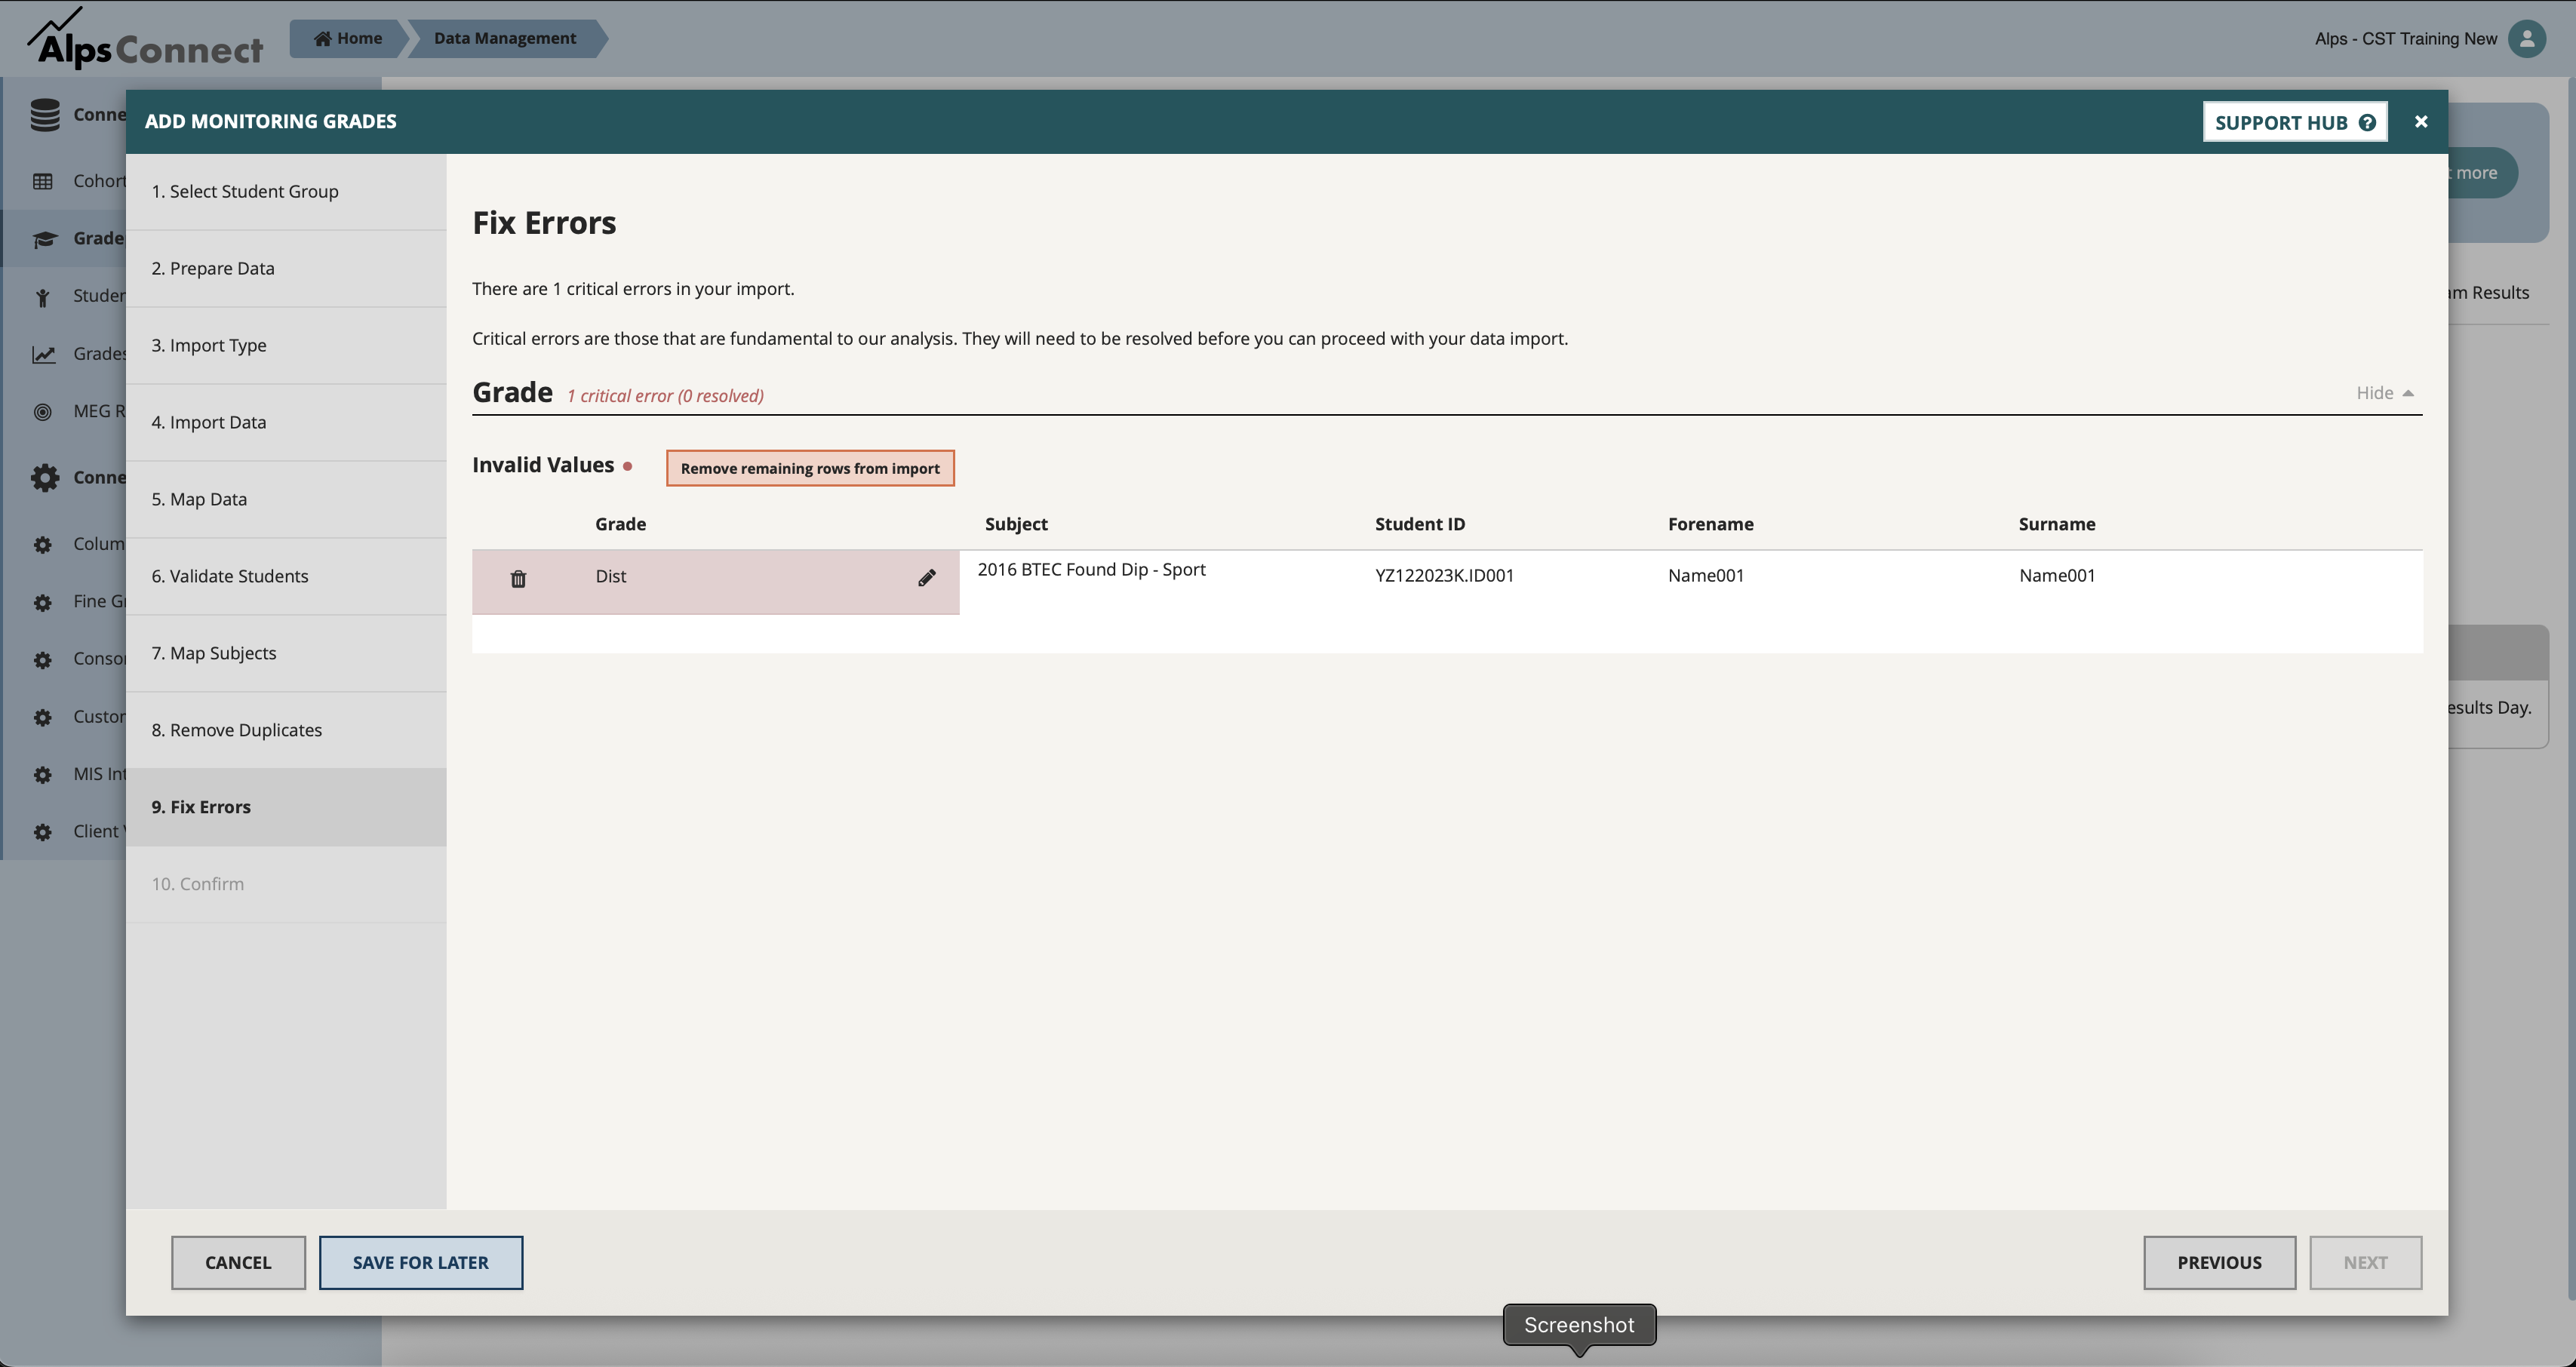Go to step 1 Select Student Group
The image size is (2576, 1367).
286,191
